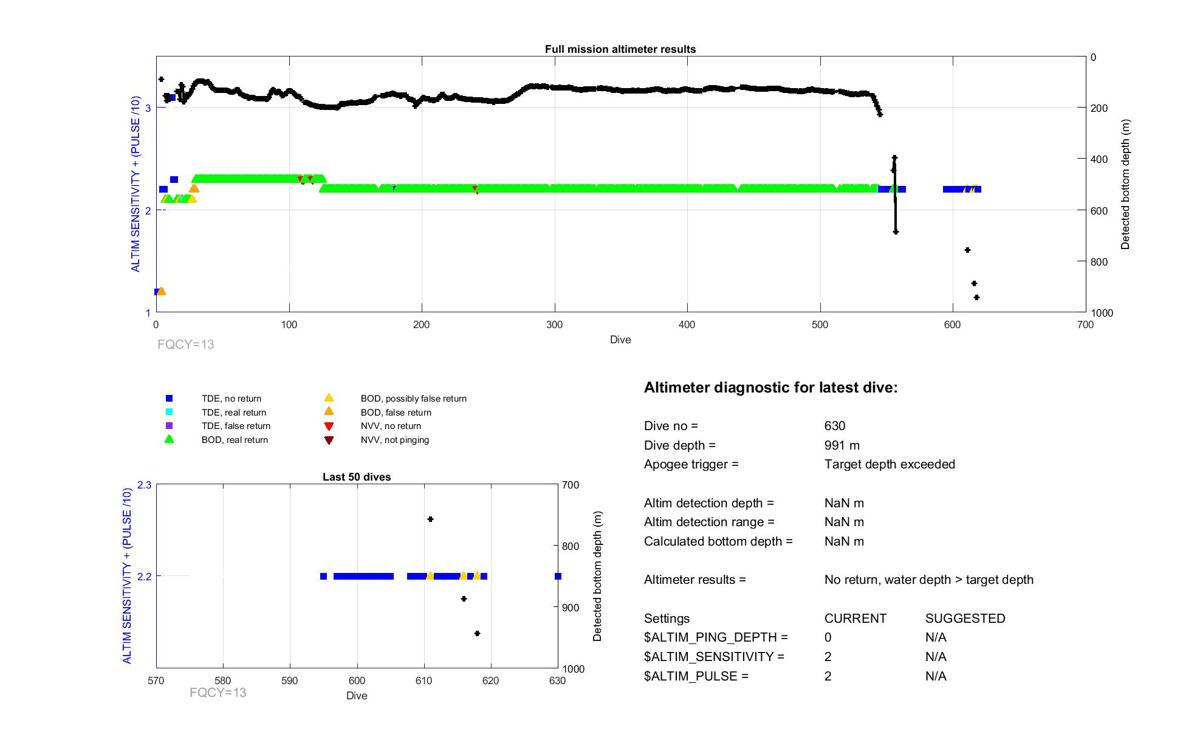Click the orange 'BOD, false return' legend triangle
Image resolution: width=1200 pixels, height=751 pixels.
(328, 412)
